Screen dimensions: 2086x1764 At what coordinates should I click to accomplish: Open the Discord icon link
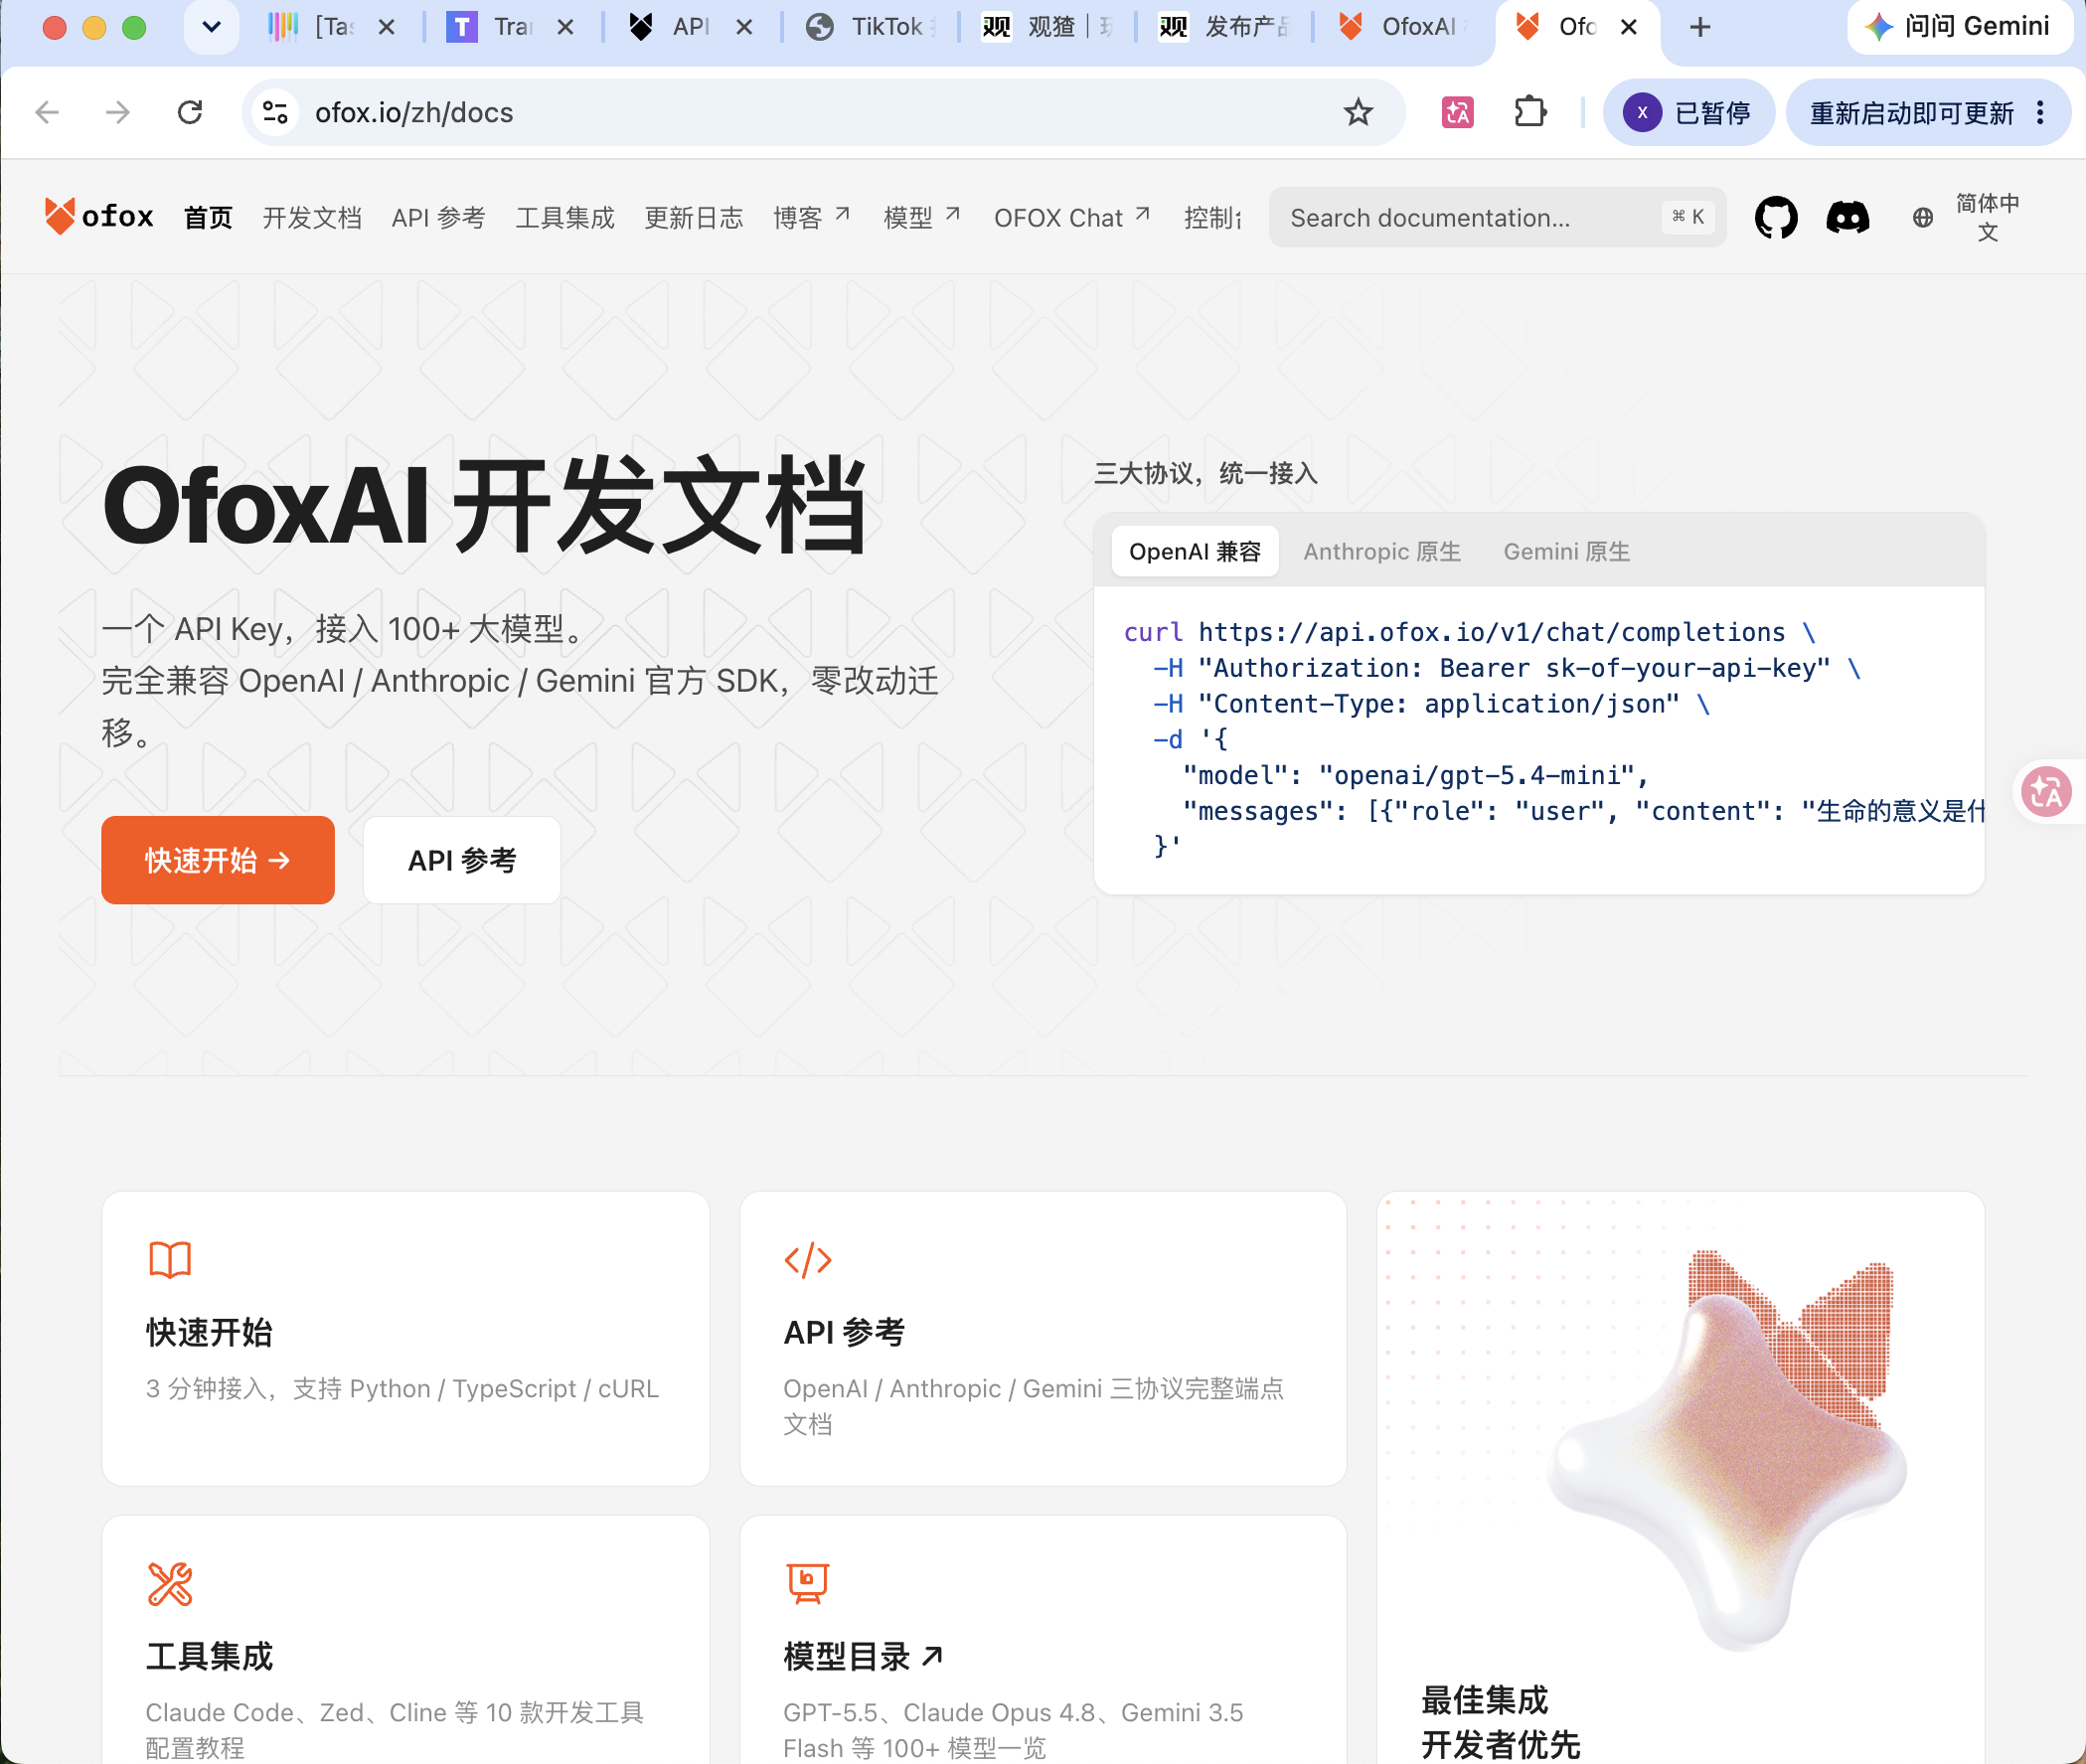[x=1847, y=217]
